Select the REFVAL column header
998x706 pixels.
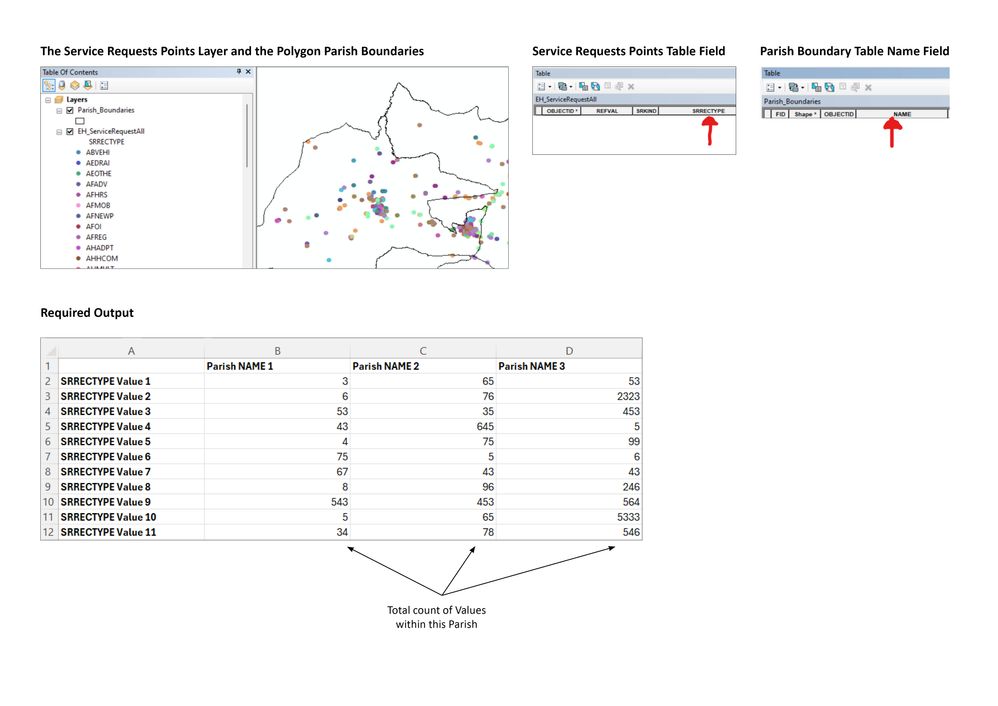click(607, 111)
